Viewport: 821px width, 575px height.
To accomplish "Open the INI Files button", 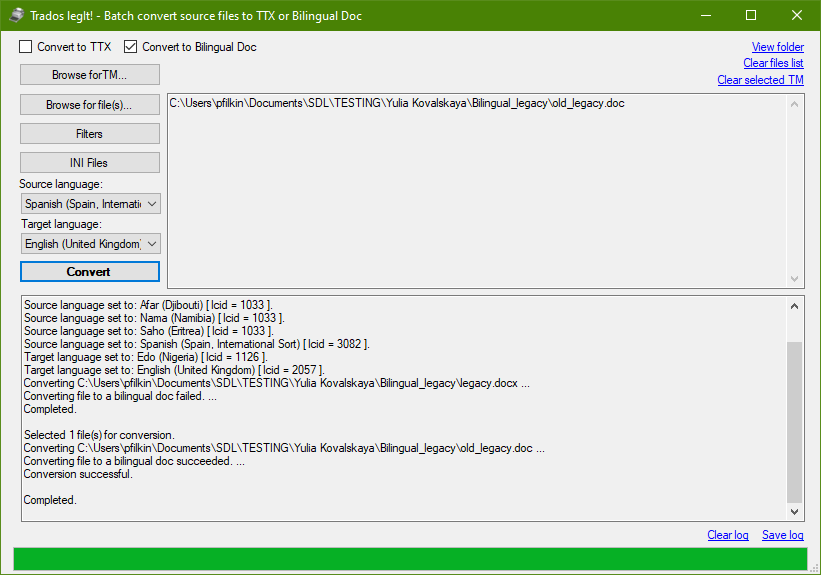I will coord(90,162).
